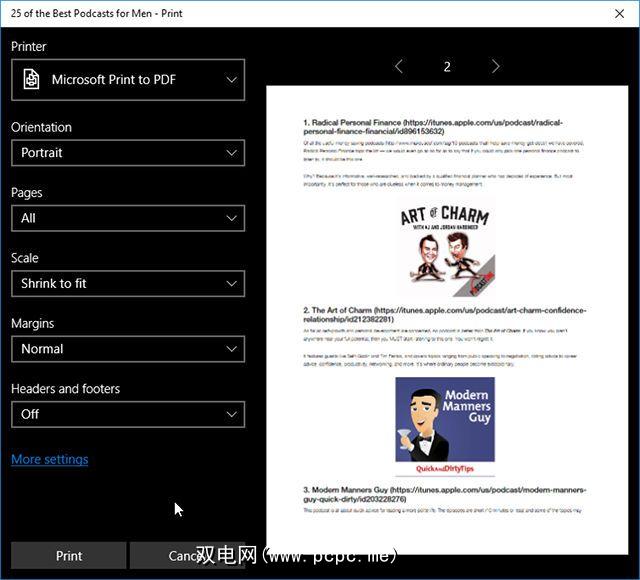Click the Printer label

[x=29, y=47]
